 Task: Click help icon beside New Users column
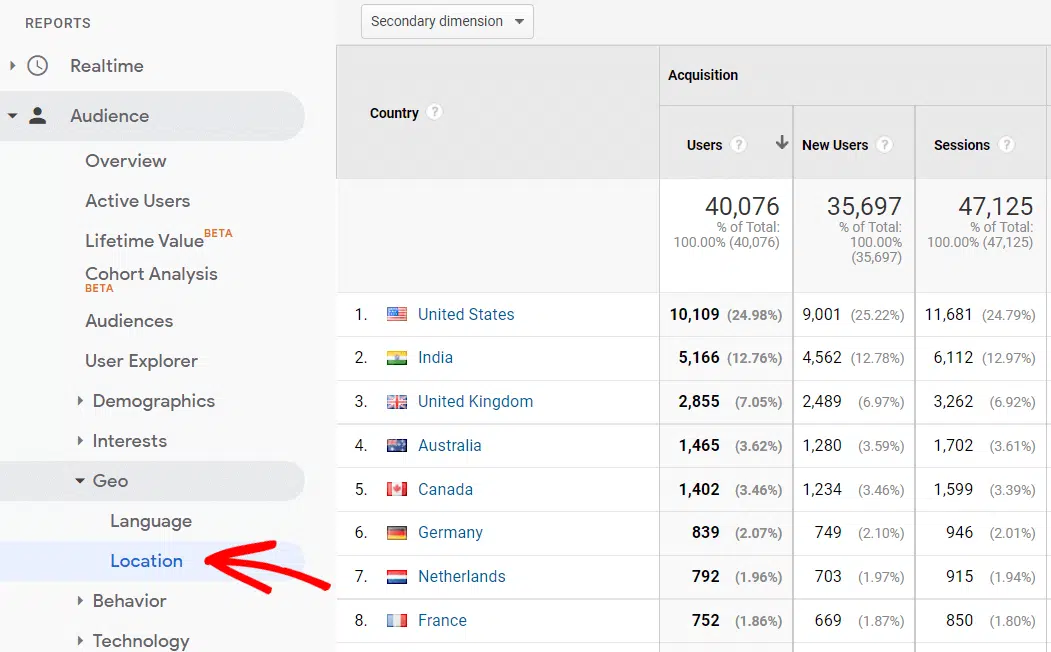(884, 145)
